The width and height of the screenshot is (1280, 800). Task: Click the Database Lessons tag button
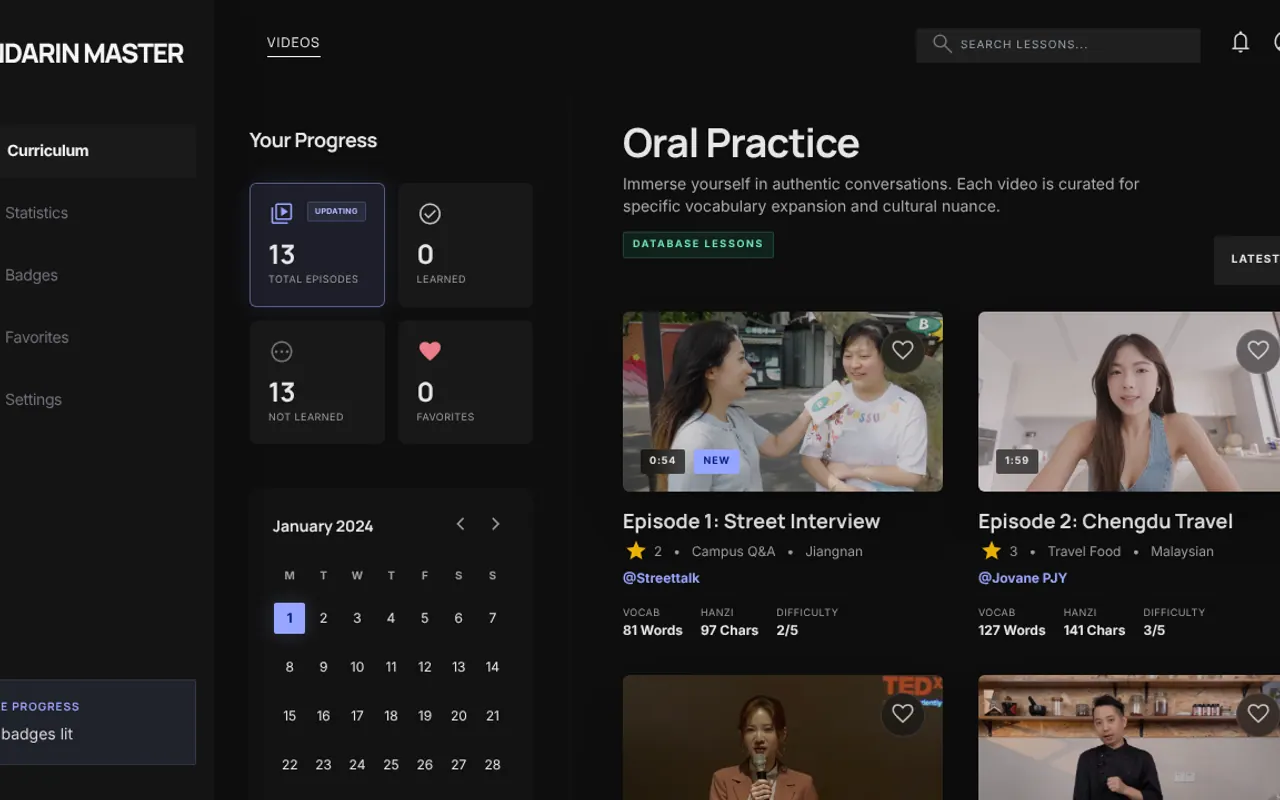click(698, 244)
